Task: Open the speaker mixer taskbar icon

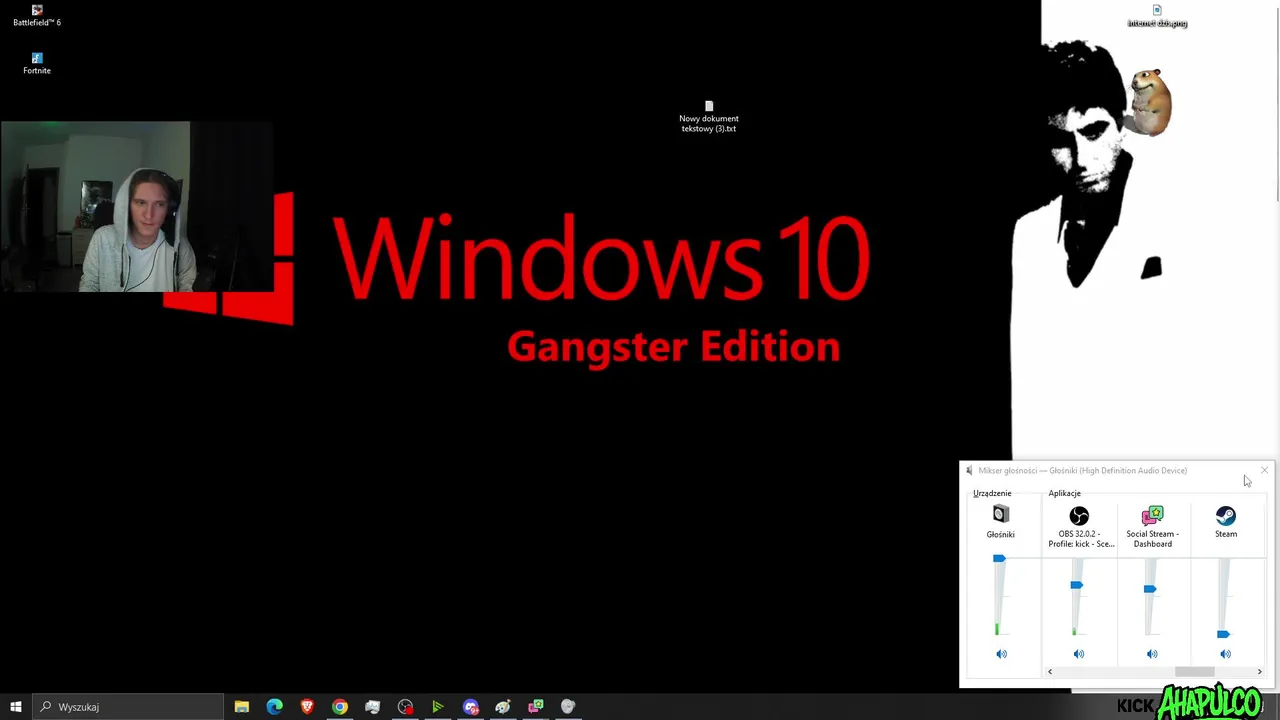Action: coord(568,707)
